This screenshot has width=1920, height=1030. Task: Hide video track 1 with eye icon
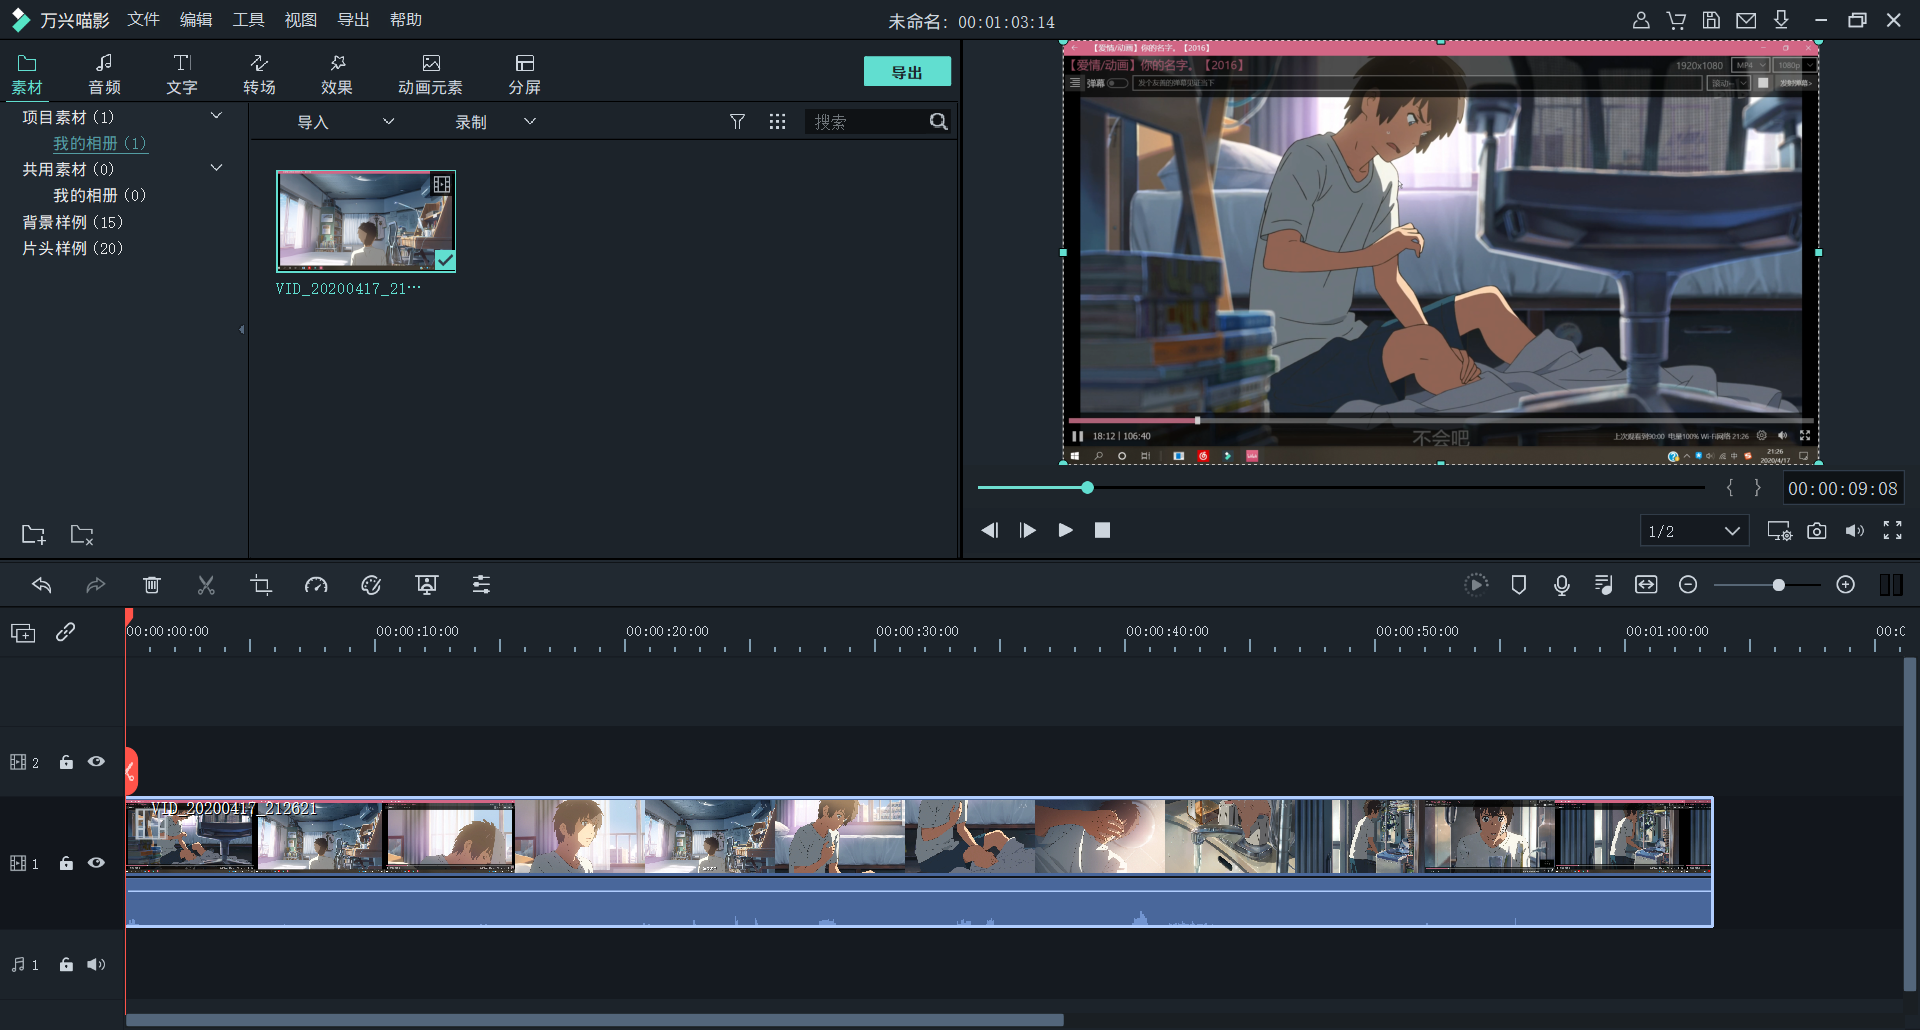click(x=96, y=863)
